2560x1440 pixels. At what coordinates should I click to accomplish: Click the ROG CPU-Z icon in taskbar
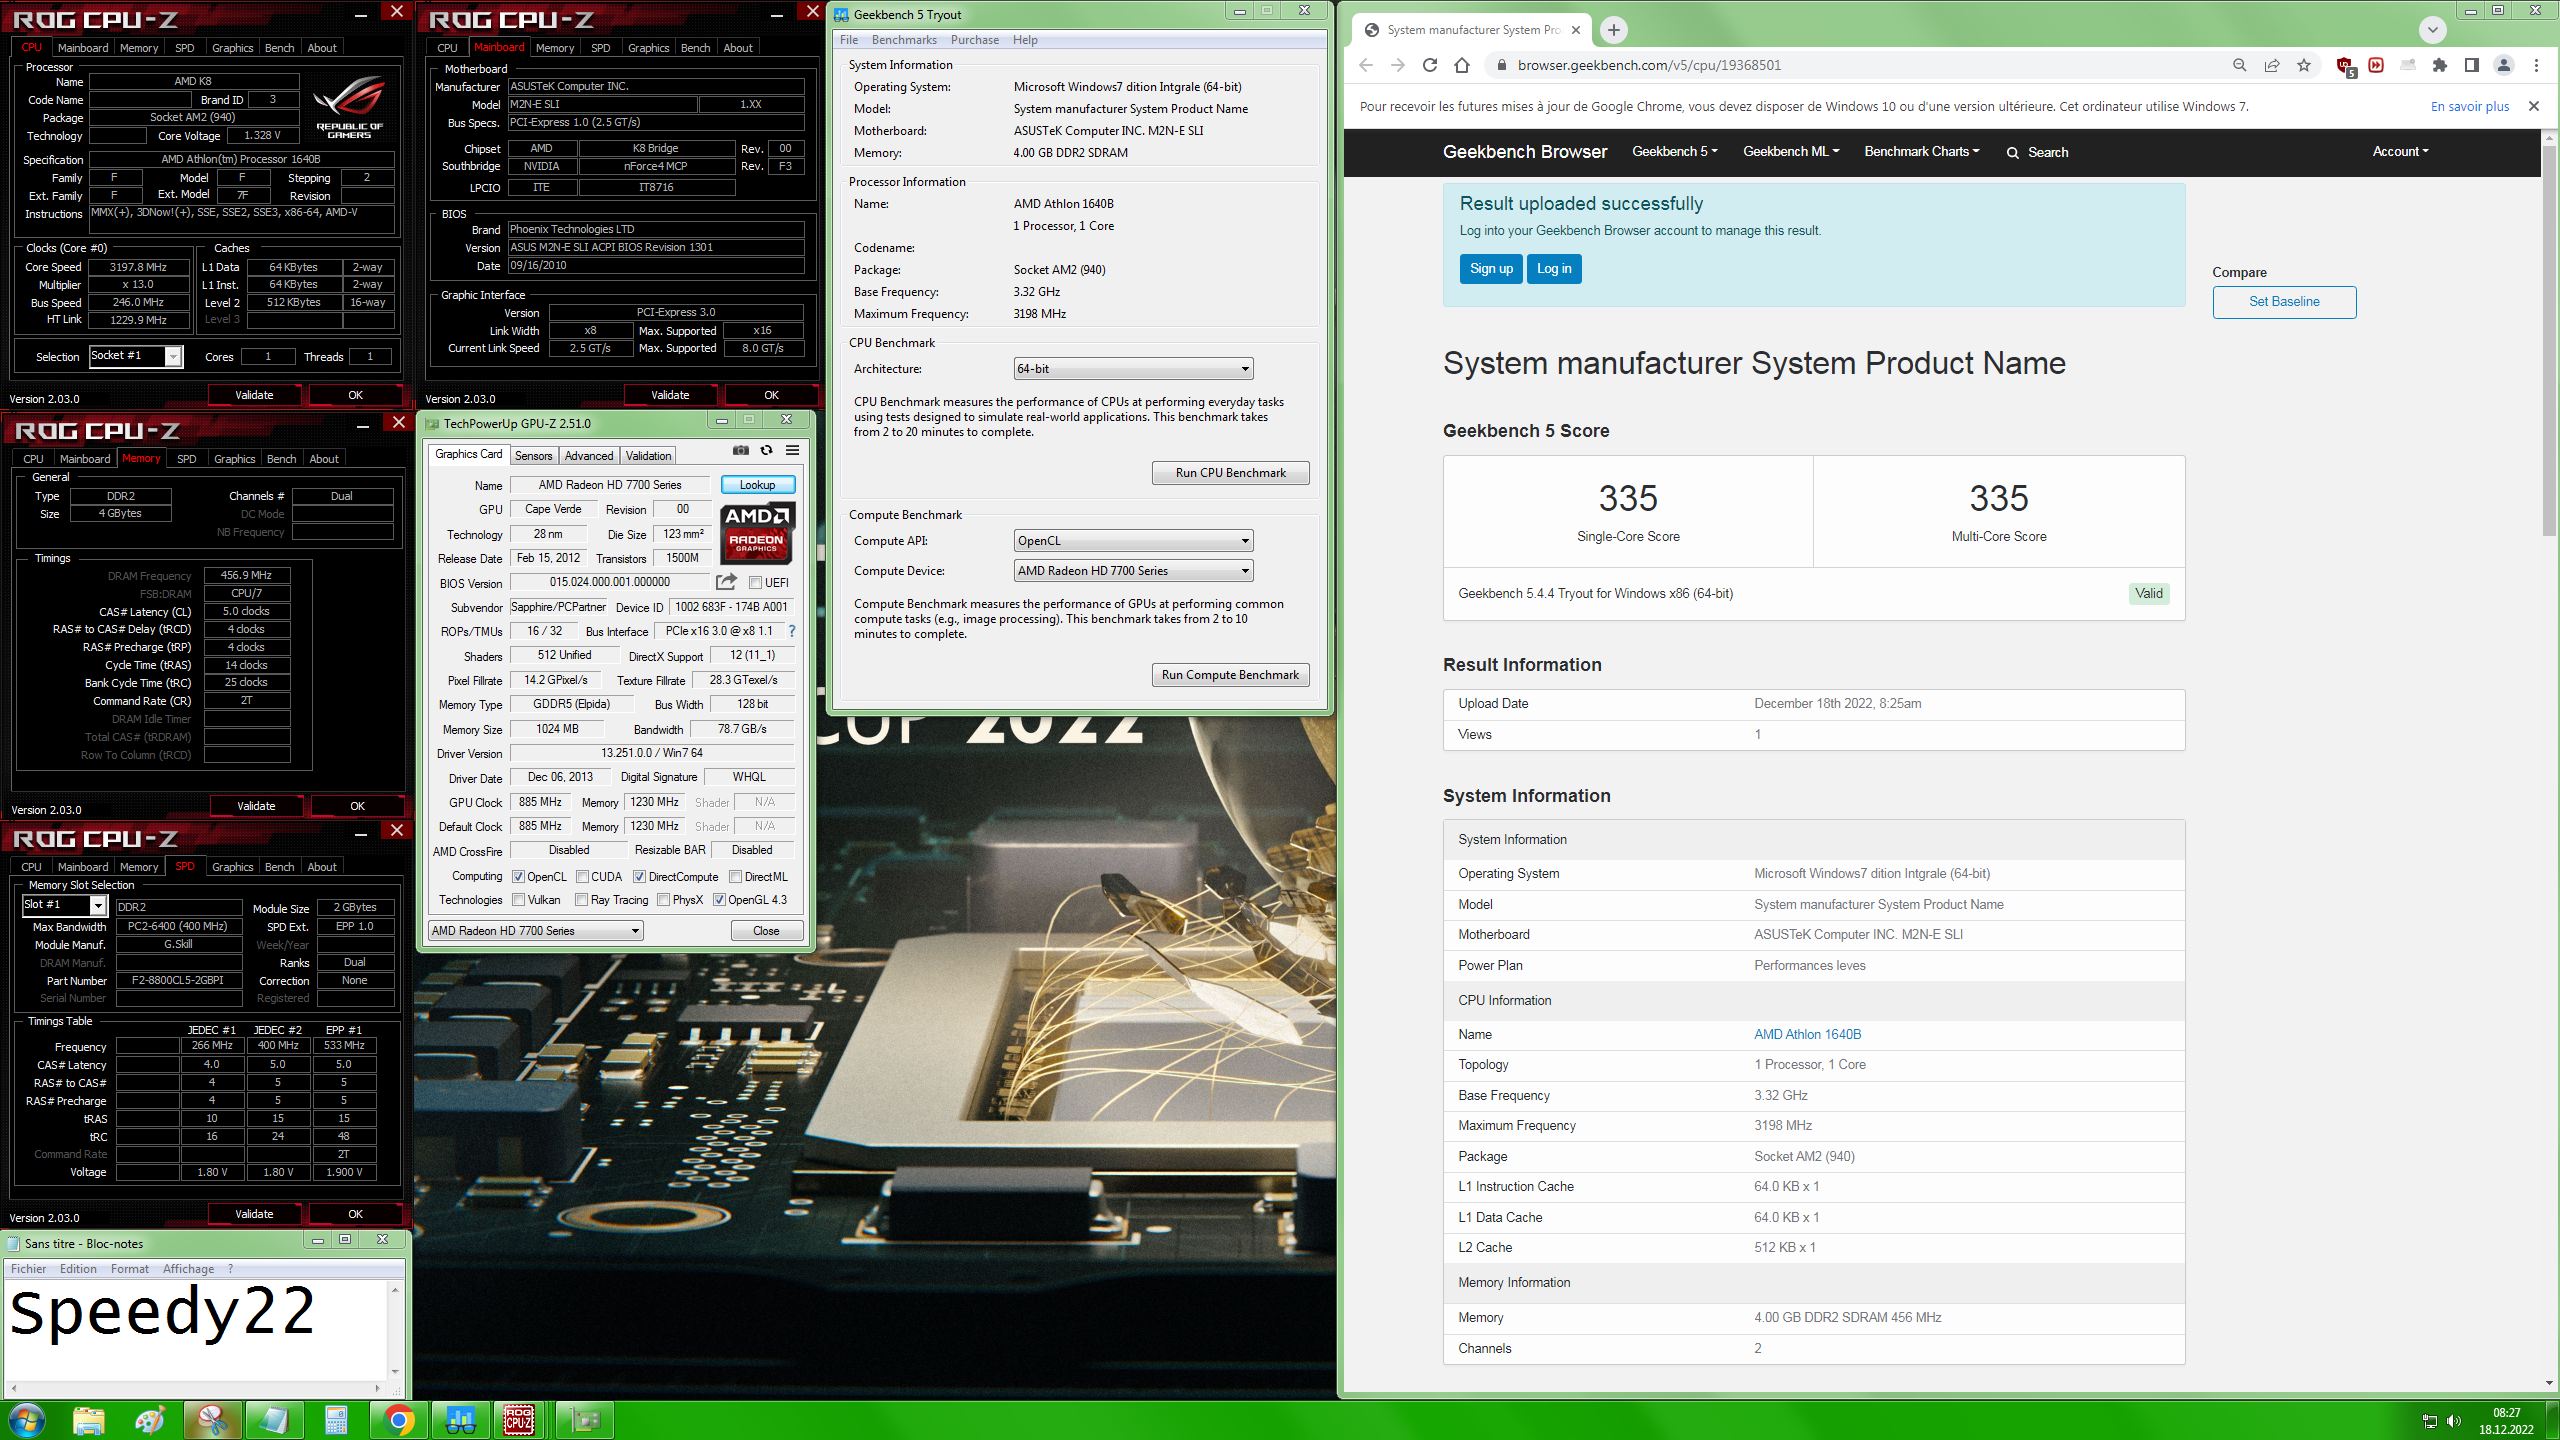pos(518,1420)
